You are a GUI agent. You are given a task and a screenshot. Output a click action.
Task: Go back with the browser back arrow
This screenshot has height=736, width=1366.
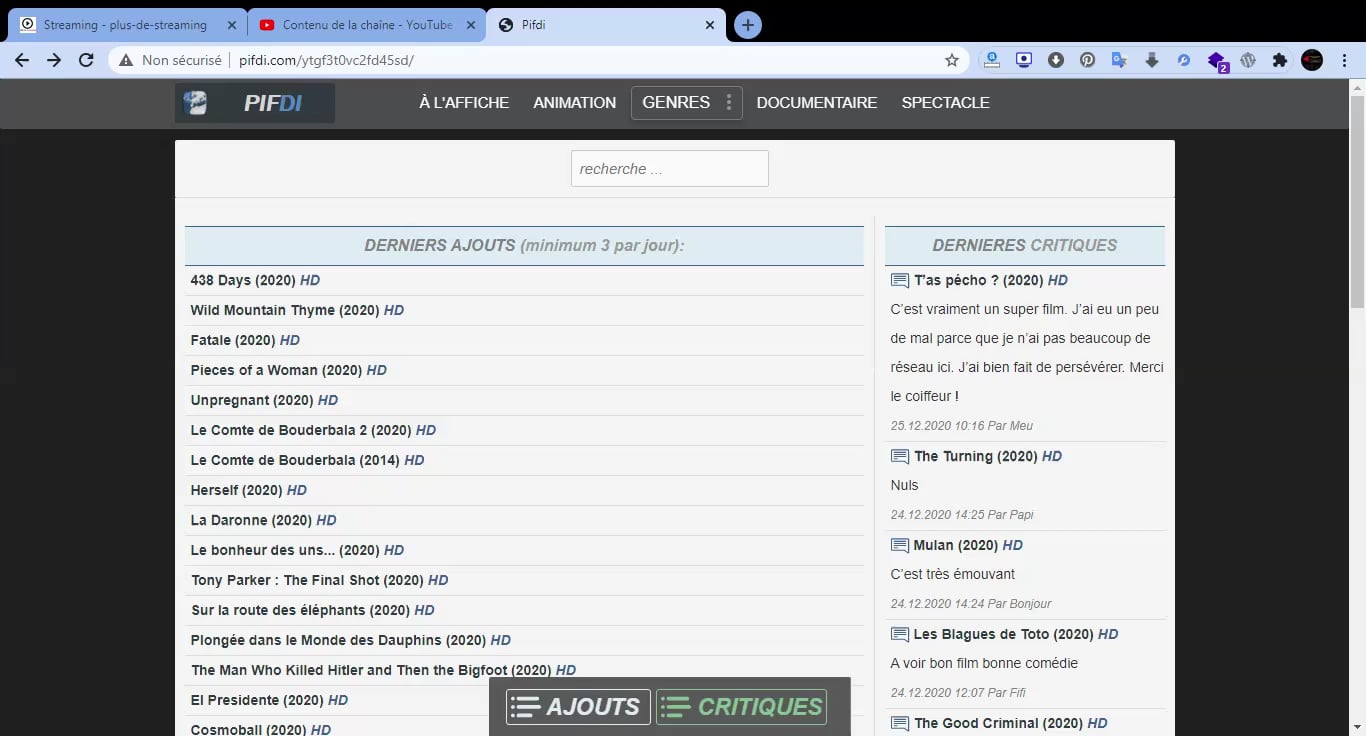(x=22, y=60)
